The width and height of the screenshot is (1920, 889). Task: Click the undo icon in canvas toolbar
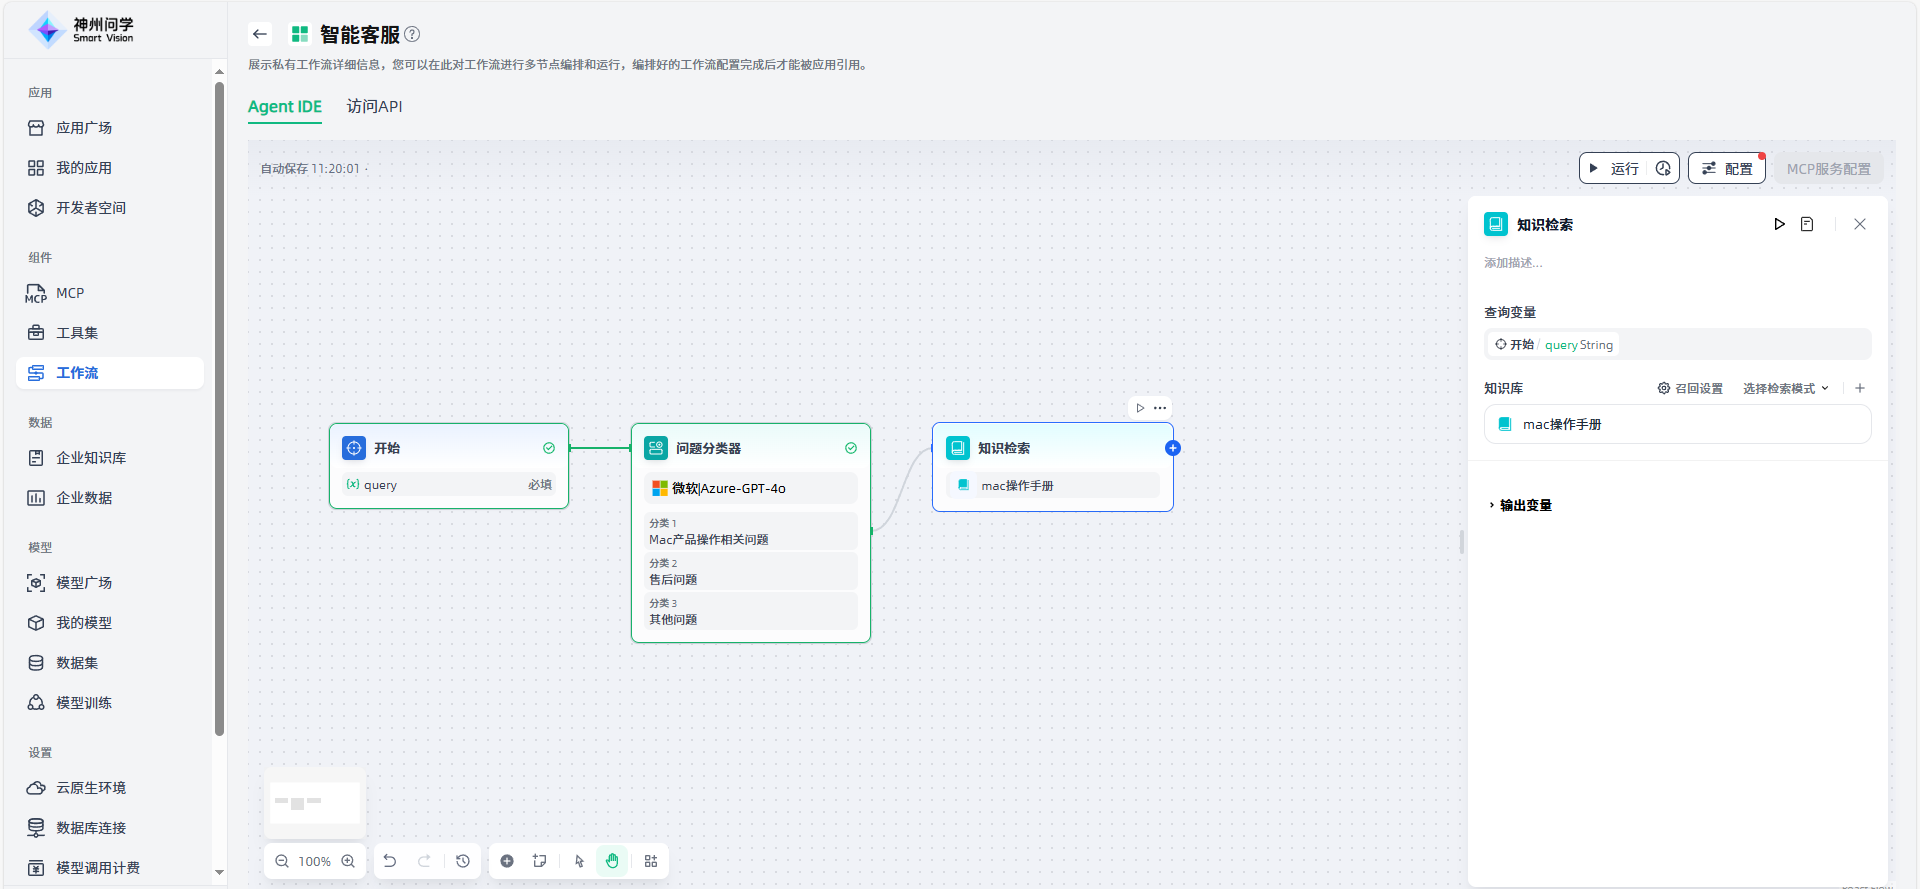point(390,861)
